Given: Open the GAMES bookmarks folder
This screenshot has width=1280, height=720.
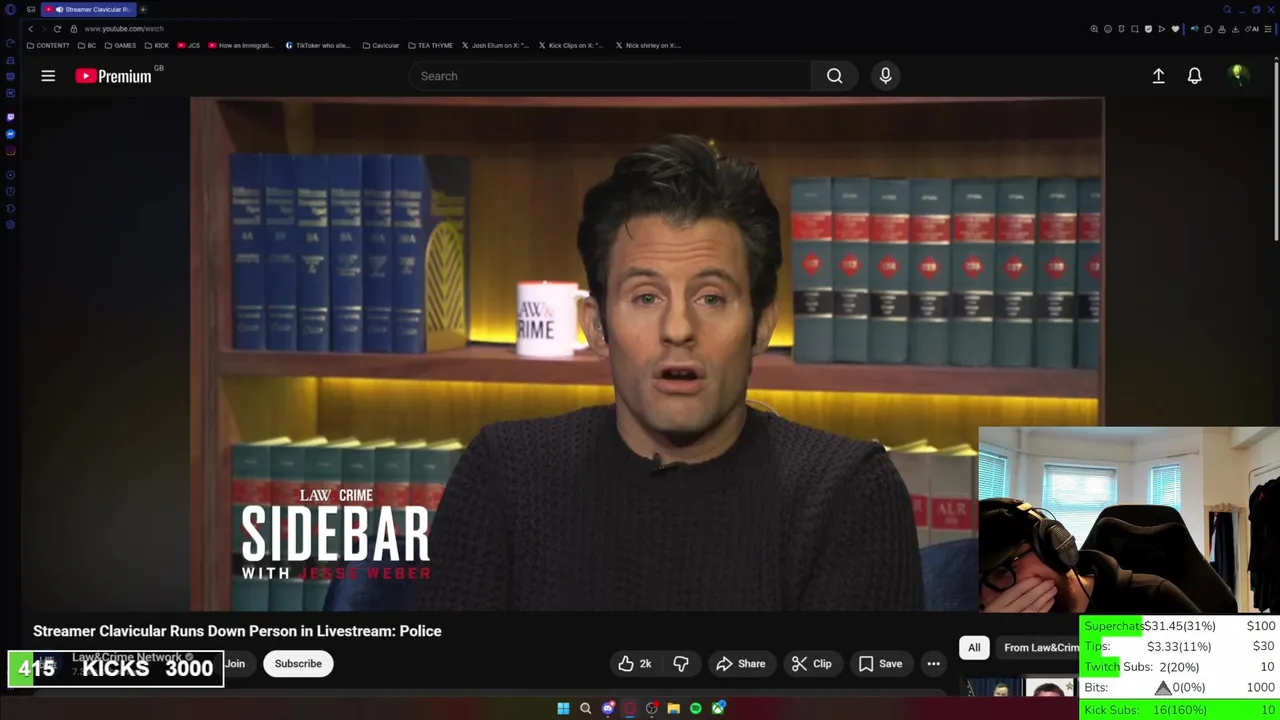Looking at the screenshot, I should pyautogui.click(x=120, y=45).
